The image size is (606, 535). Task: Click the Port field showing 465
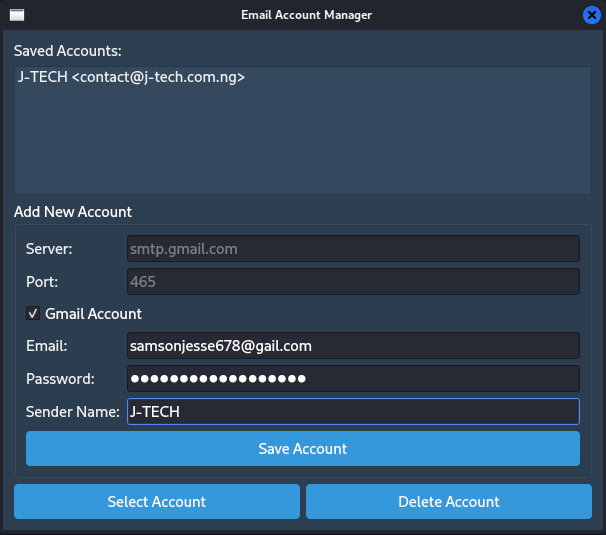point(353,282)
